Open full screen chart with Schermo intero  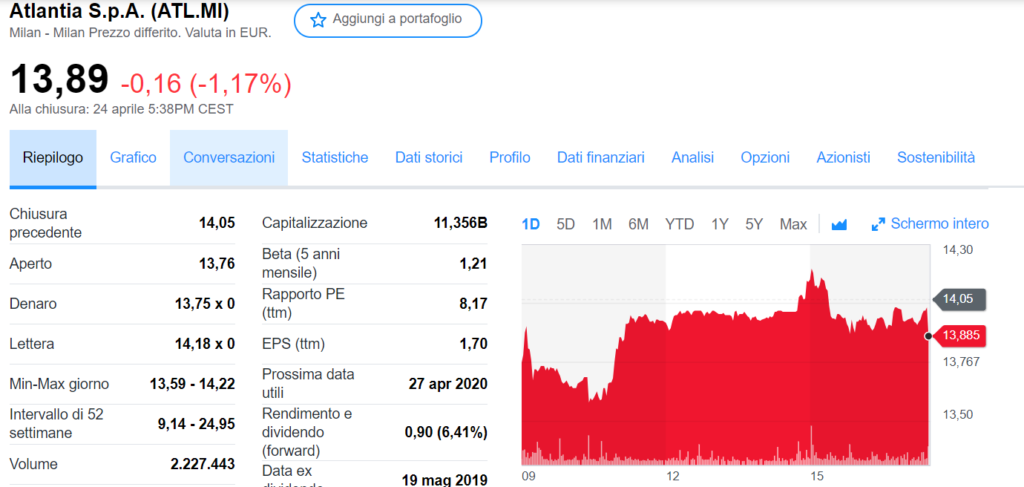point(931,224)
